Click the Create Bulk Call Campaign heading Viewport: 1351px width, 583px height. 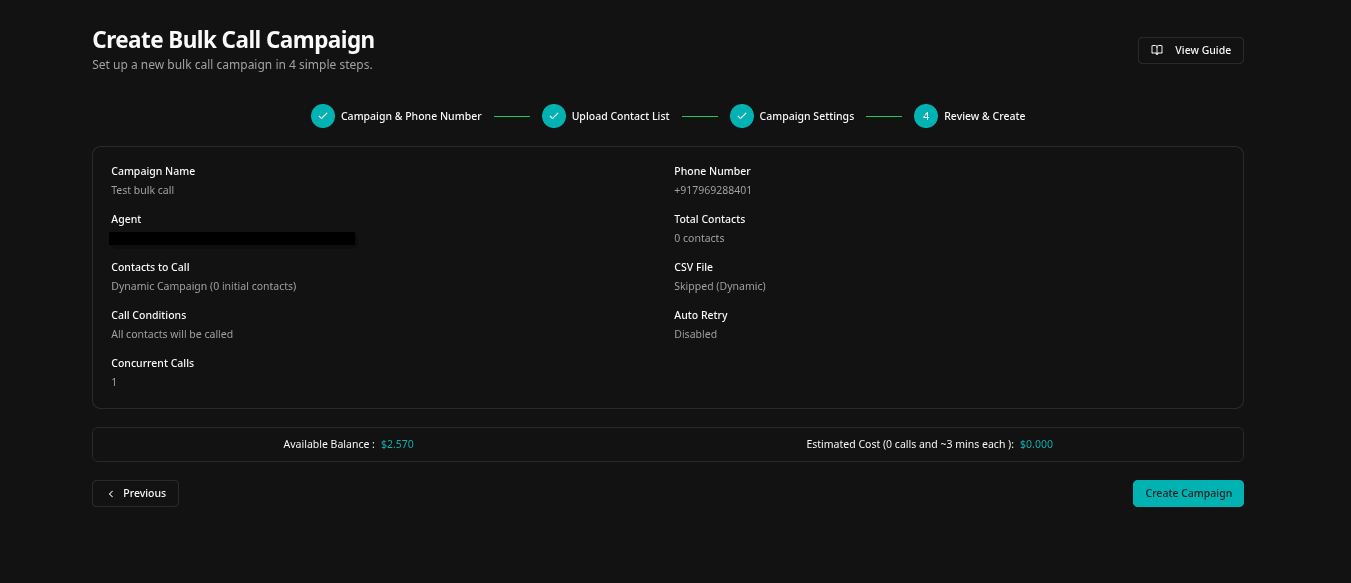point(233,40)
